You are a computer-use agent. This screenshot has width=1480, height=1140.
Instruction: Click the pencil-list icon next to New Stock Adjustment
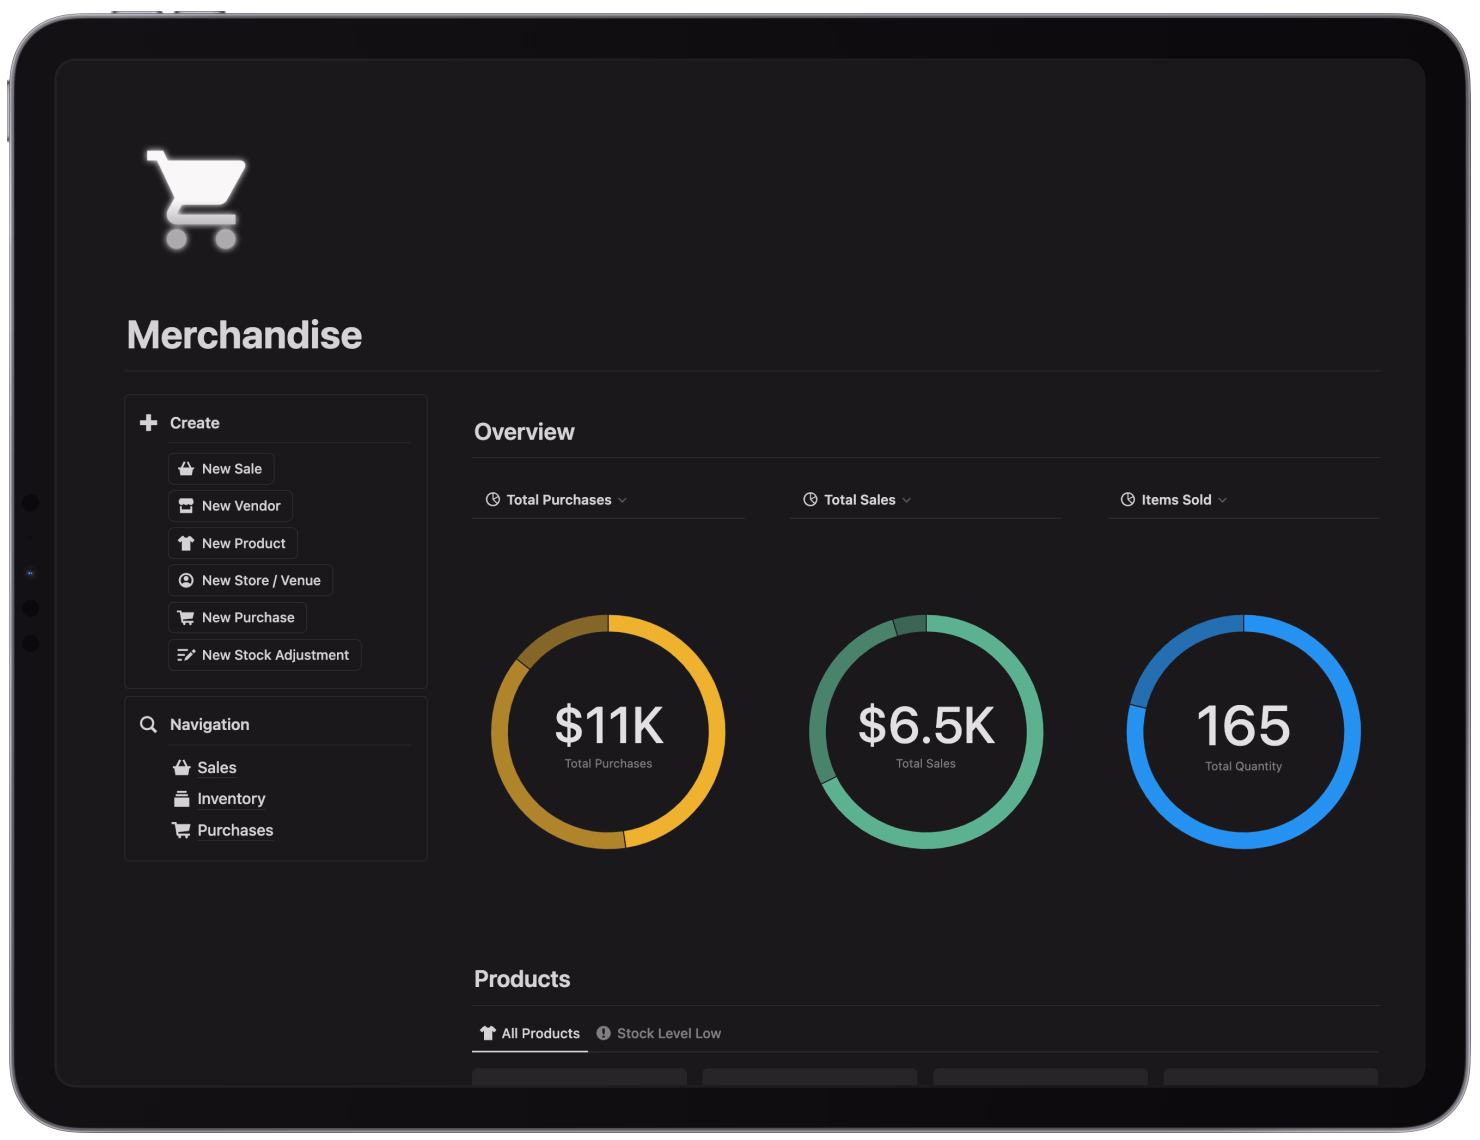[184, 655]
